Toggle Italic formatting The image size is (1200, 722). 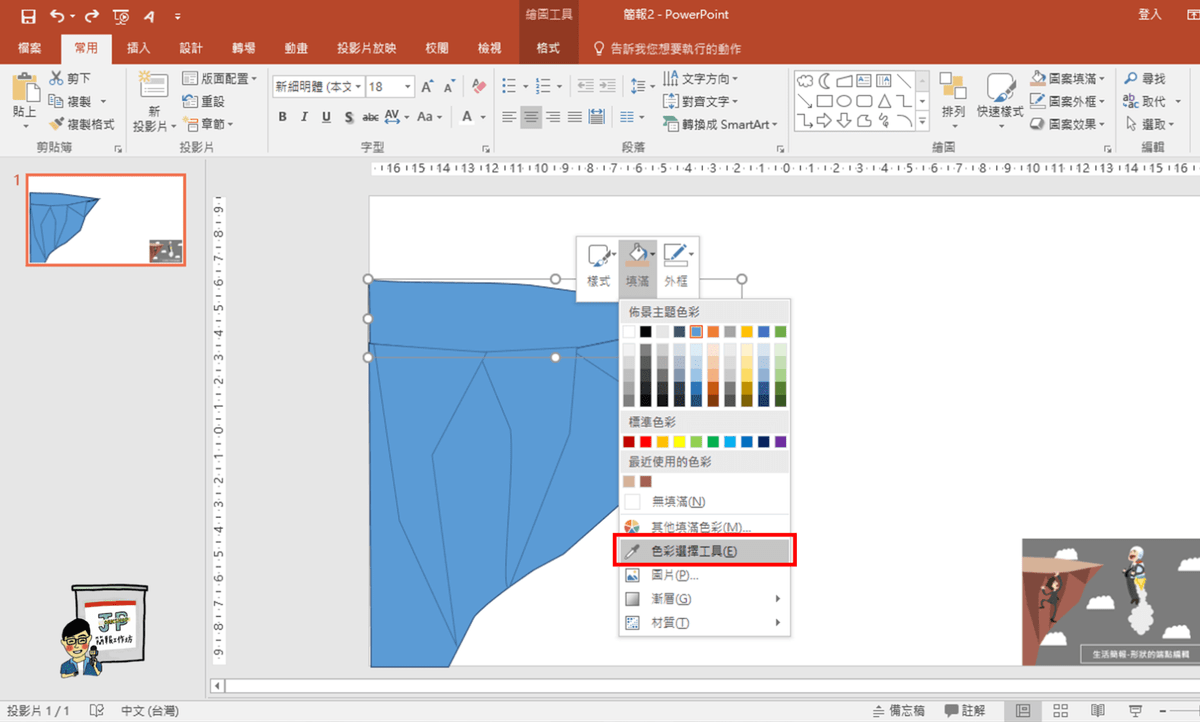point(305,117)
